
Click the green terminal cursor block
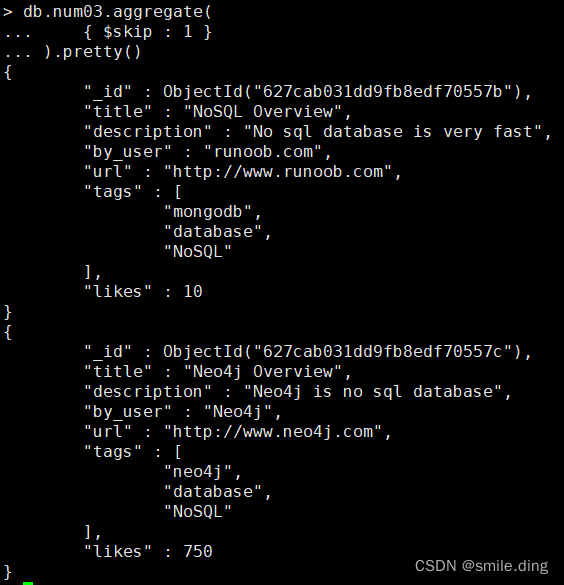(28, 583)
